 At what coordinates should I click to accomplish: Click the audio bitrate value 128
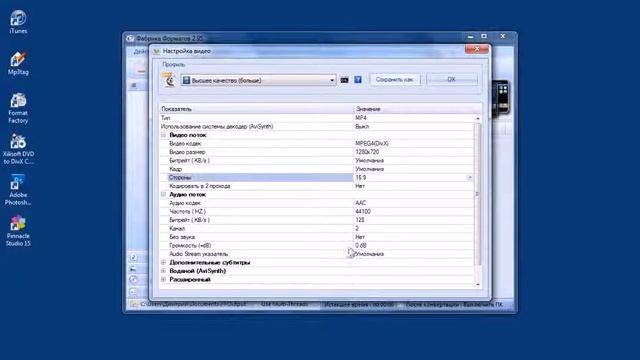[360, 220]
